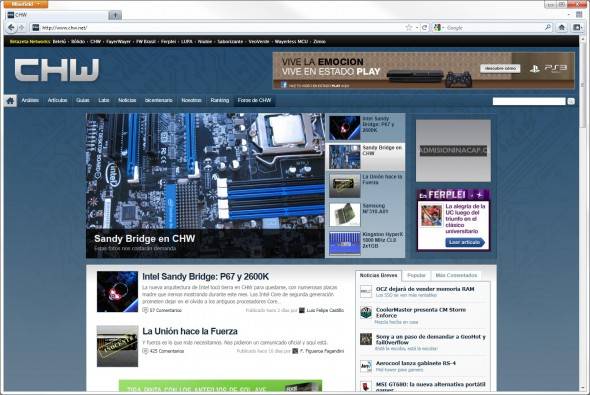Image resolution: width=590 pixels, height=395 pixels.
Task: Click Google search bar magnifier icon
Action: tap(548, 27)
